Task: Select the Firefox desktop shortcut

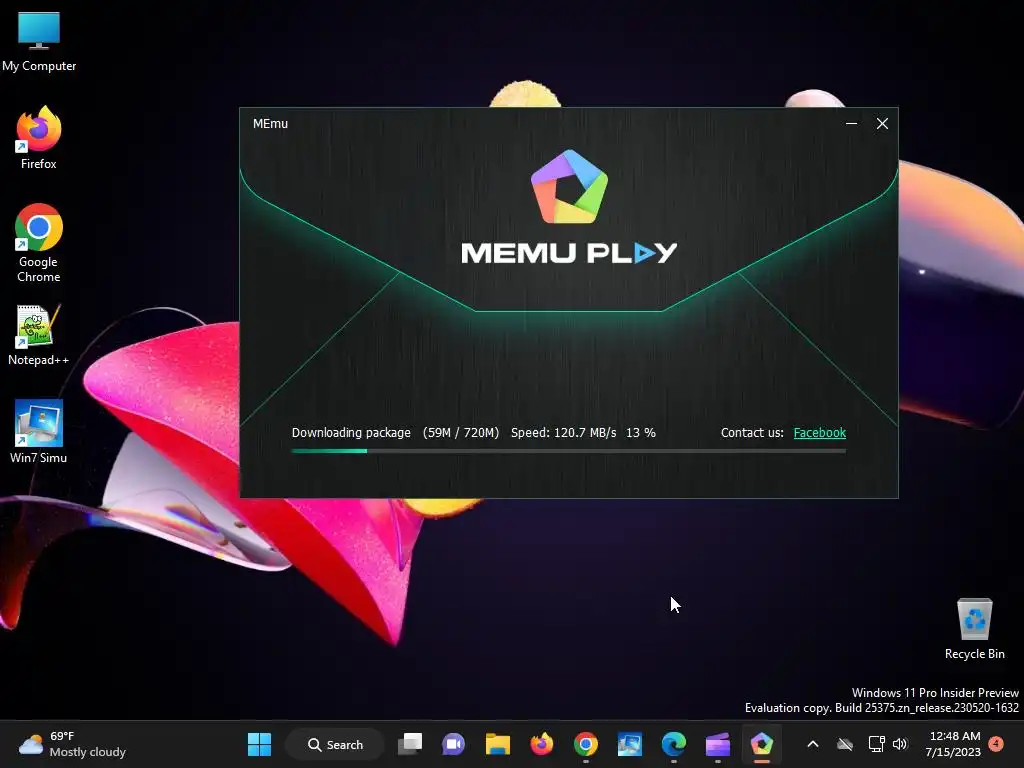Action: tap(39, 138)
